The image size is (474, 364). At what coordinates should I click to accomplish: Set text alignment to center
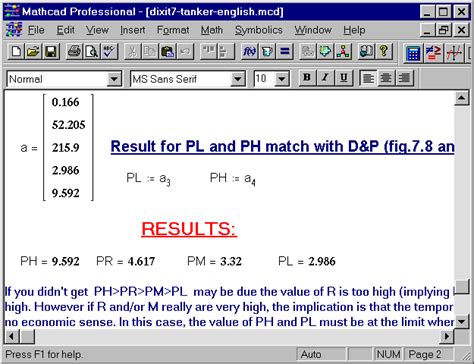point(386,78)
